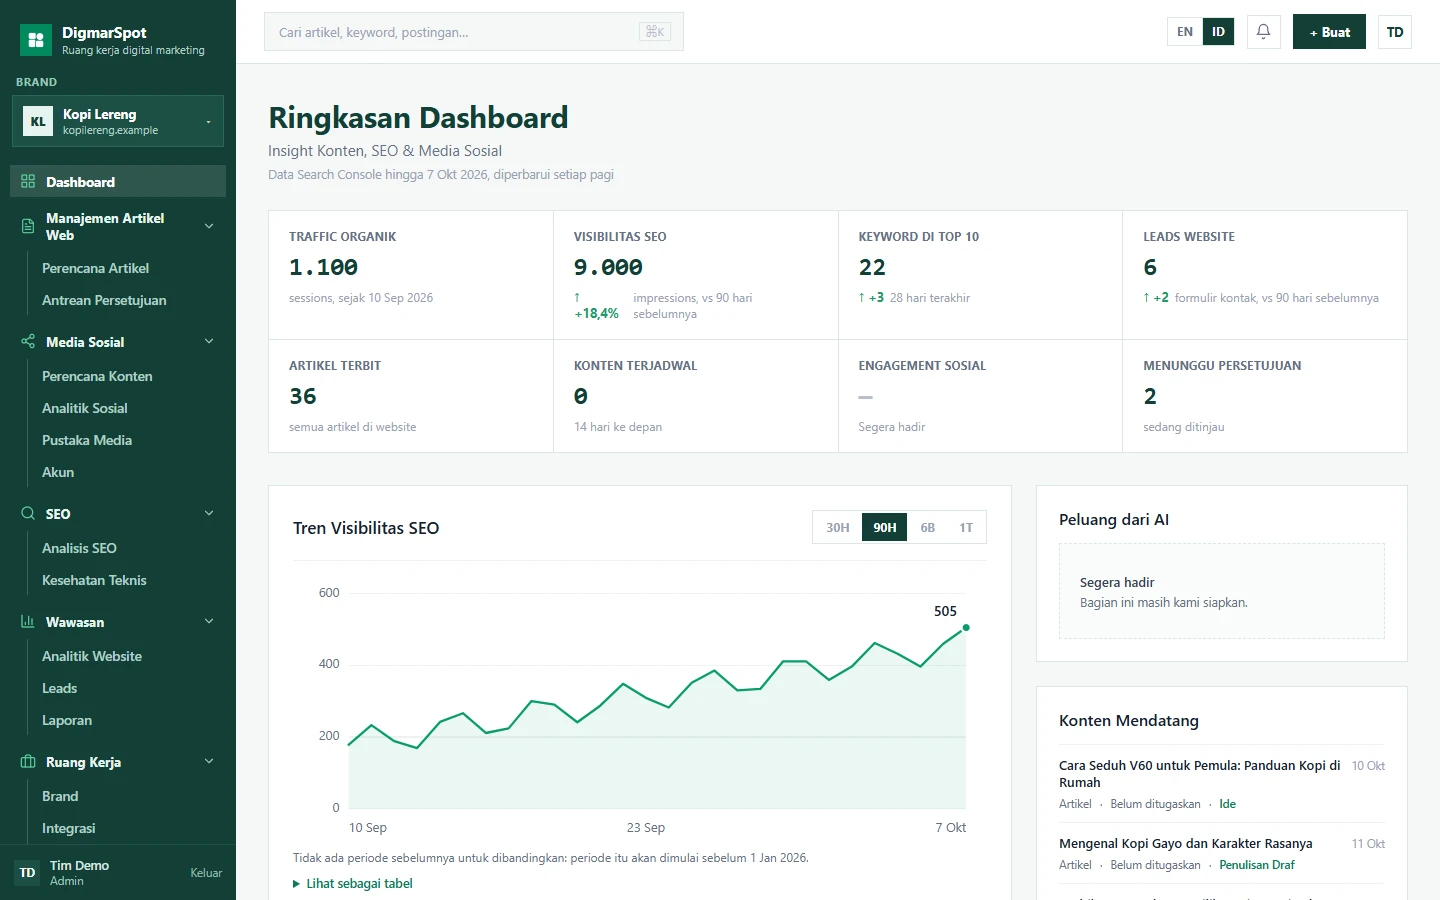Click the Media Sosial share icon
This screenshot has height=900, width=1440.
coord(28,342)
